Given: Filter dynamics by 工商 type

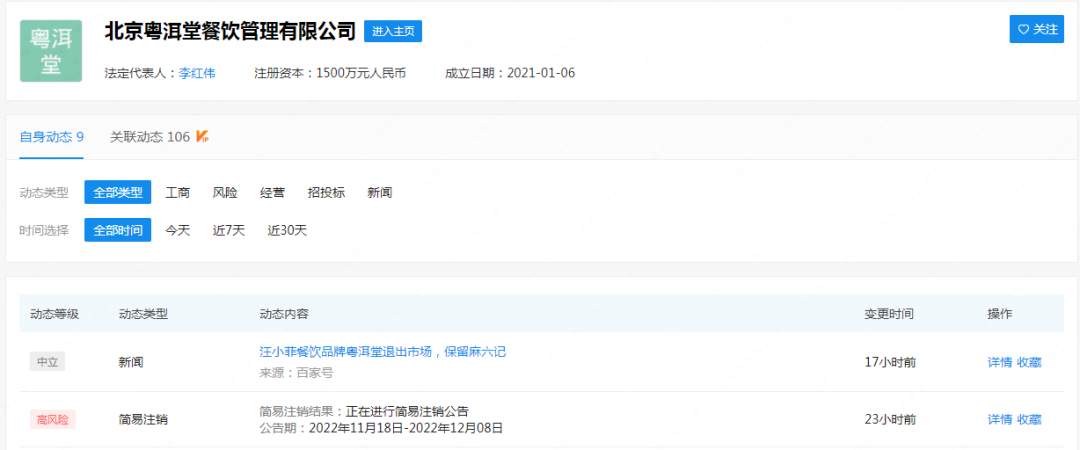Looking at the screenshot, I should [178, 192].
